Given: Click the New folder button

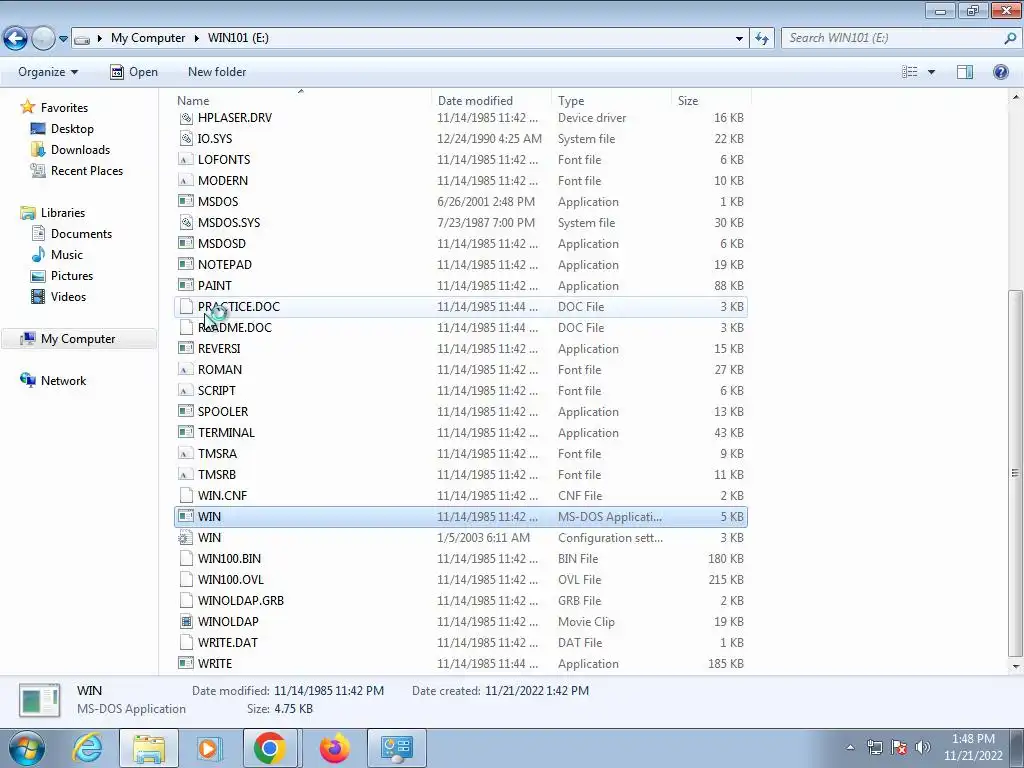Looking at the screenshot, I should [217, 72].
